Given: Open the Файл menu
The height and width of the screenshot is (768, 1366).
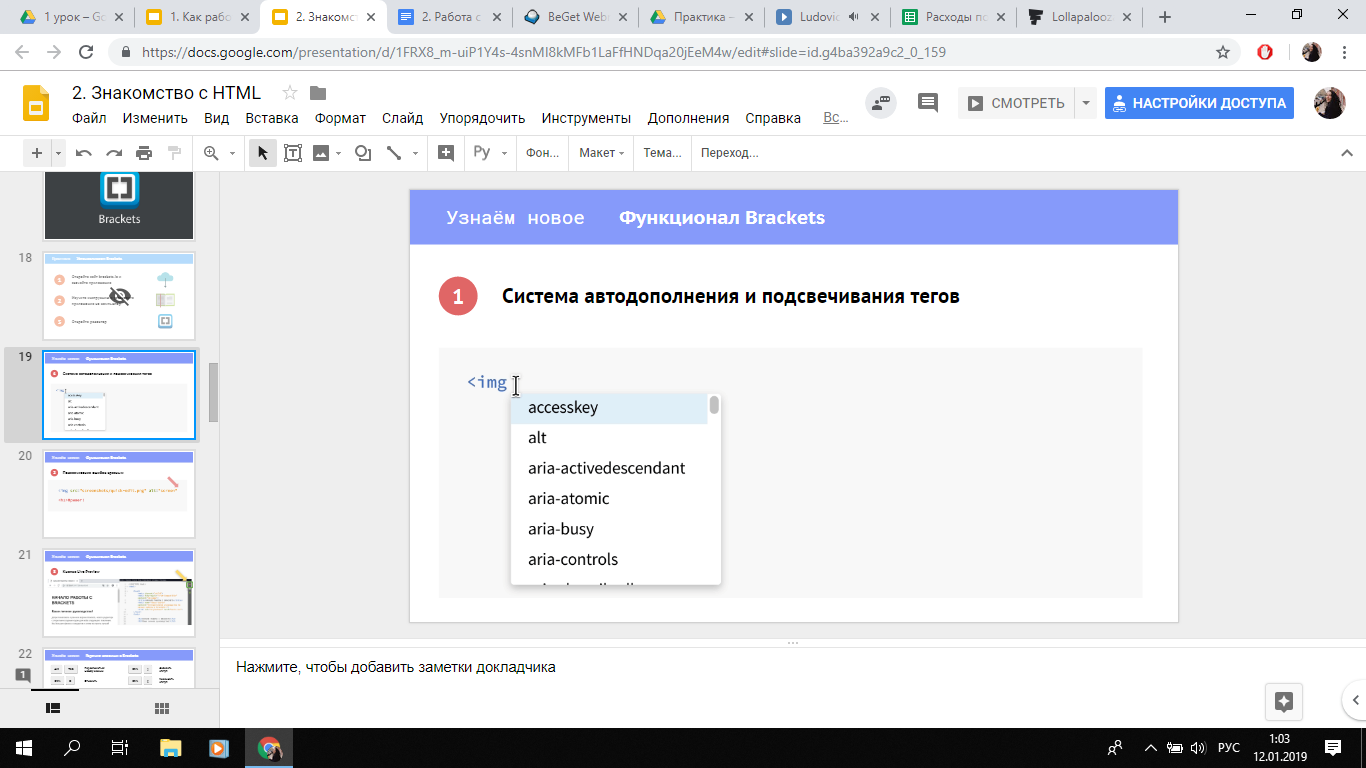Looking at the screenshot, I should 89,118.
